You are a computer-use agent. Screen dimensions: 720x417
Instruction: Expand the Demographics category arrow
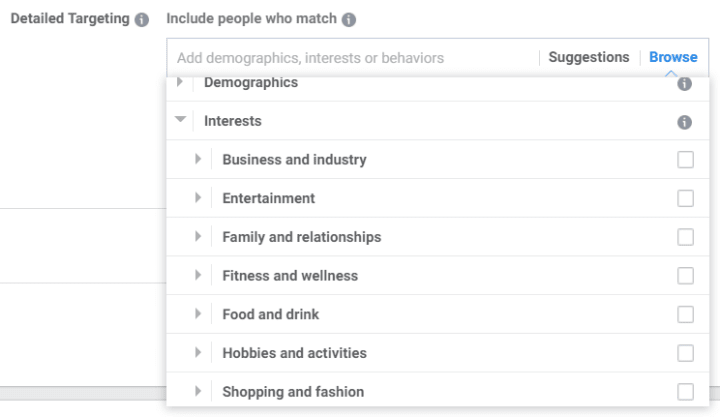pyautogui.click(x=180, y=82)
